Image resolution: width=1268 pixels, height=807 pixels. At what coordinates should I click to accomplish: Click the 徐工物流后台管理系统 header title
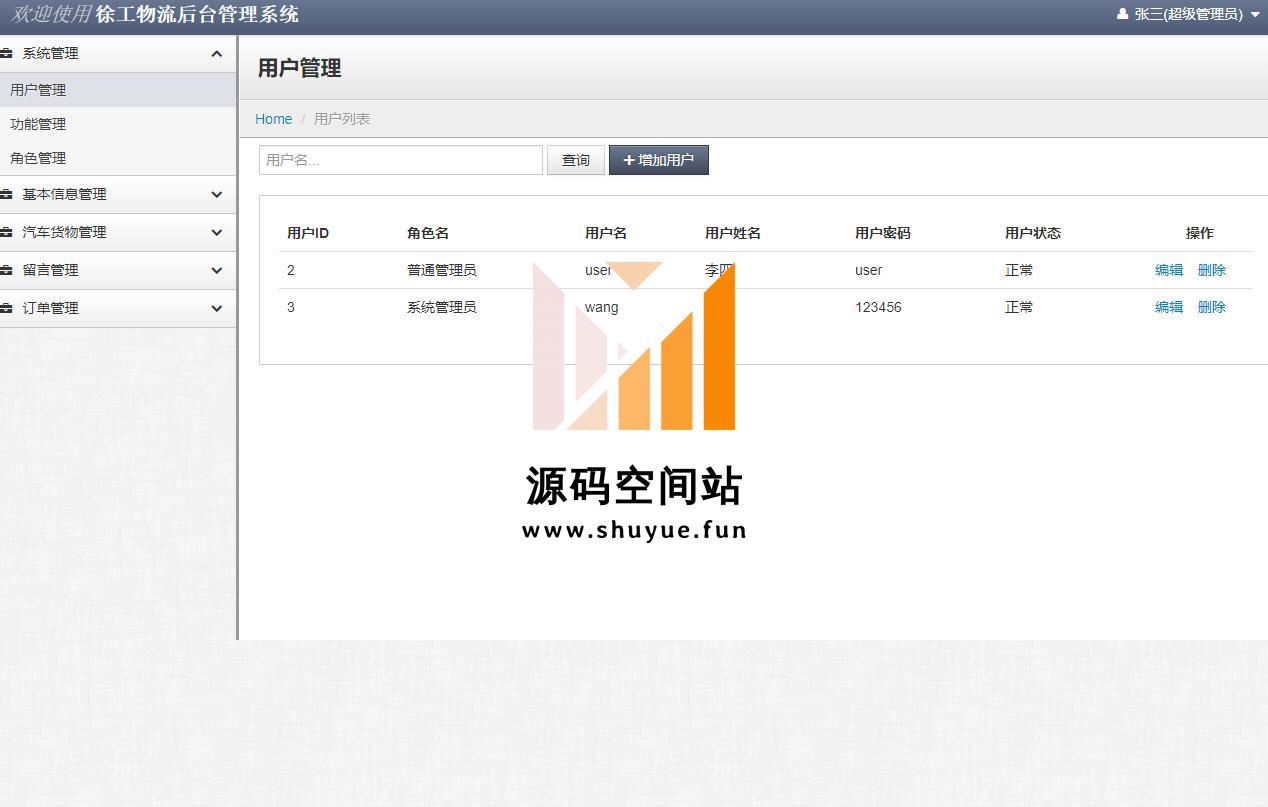click(x=197, y=14)
